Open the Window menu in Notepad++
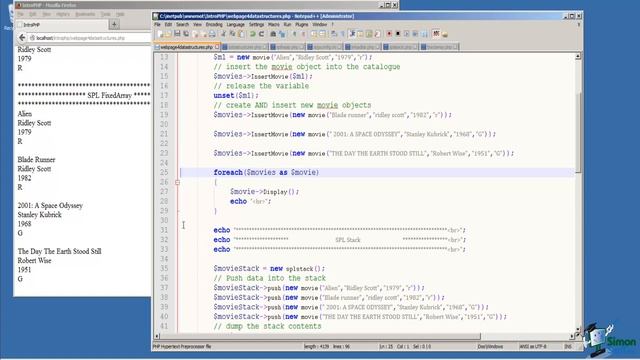Screen dimensions: 640x360 click(x=320, y=24)
